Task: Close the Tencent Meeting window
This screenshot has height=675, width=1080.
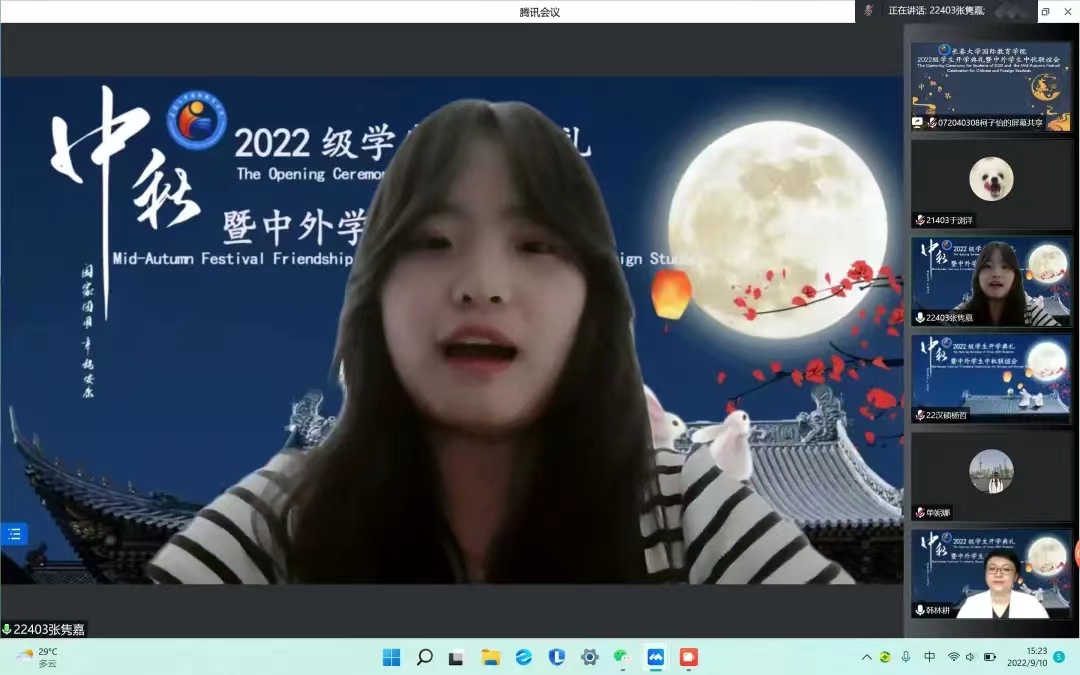Action: pos(1068,11)
